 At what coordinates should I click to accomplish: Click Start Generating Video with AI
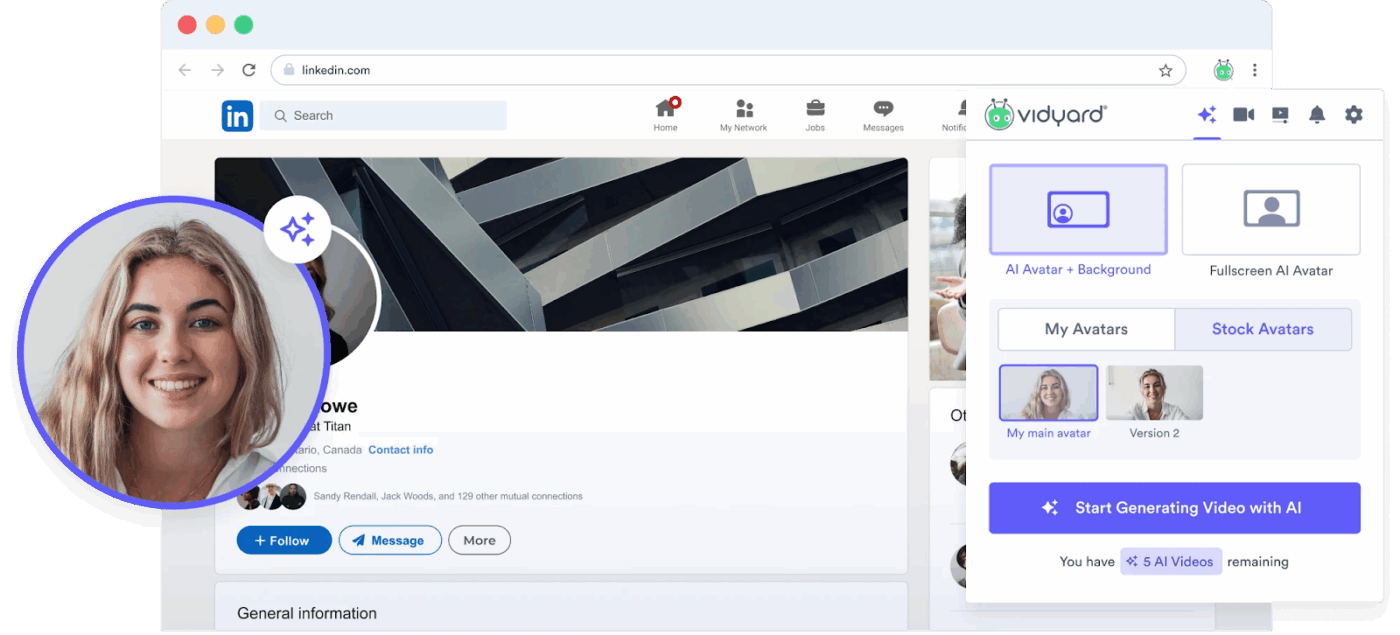point(1174,508)
